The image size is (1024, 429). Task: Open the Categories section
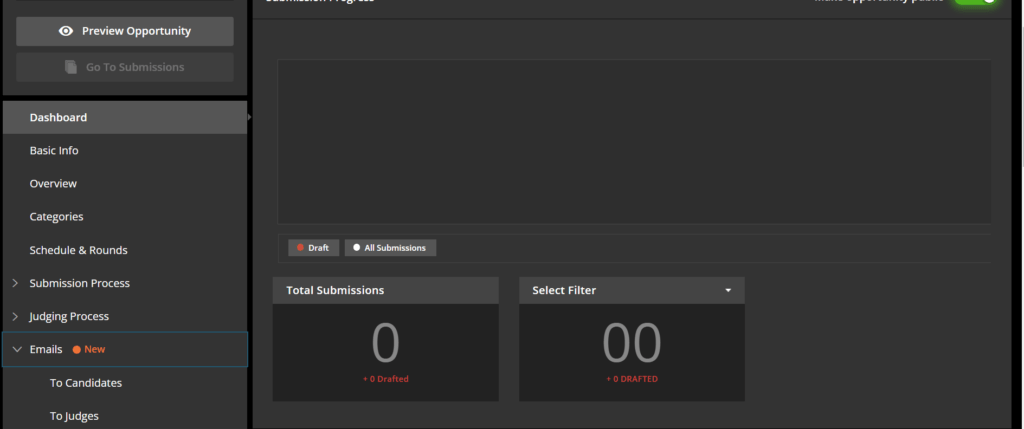(x=125, y=217)
